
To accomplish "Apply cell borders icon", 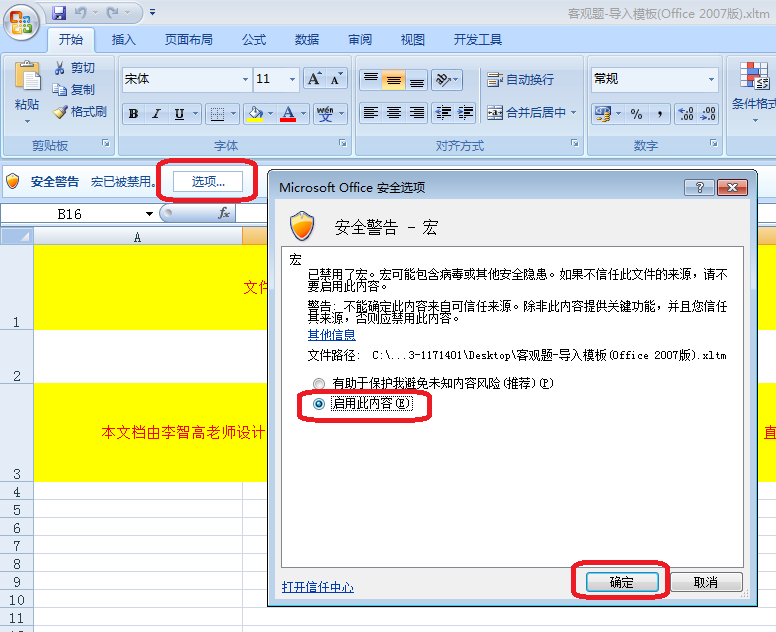I will click(x=217, y=114).
